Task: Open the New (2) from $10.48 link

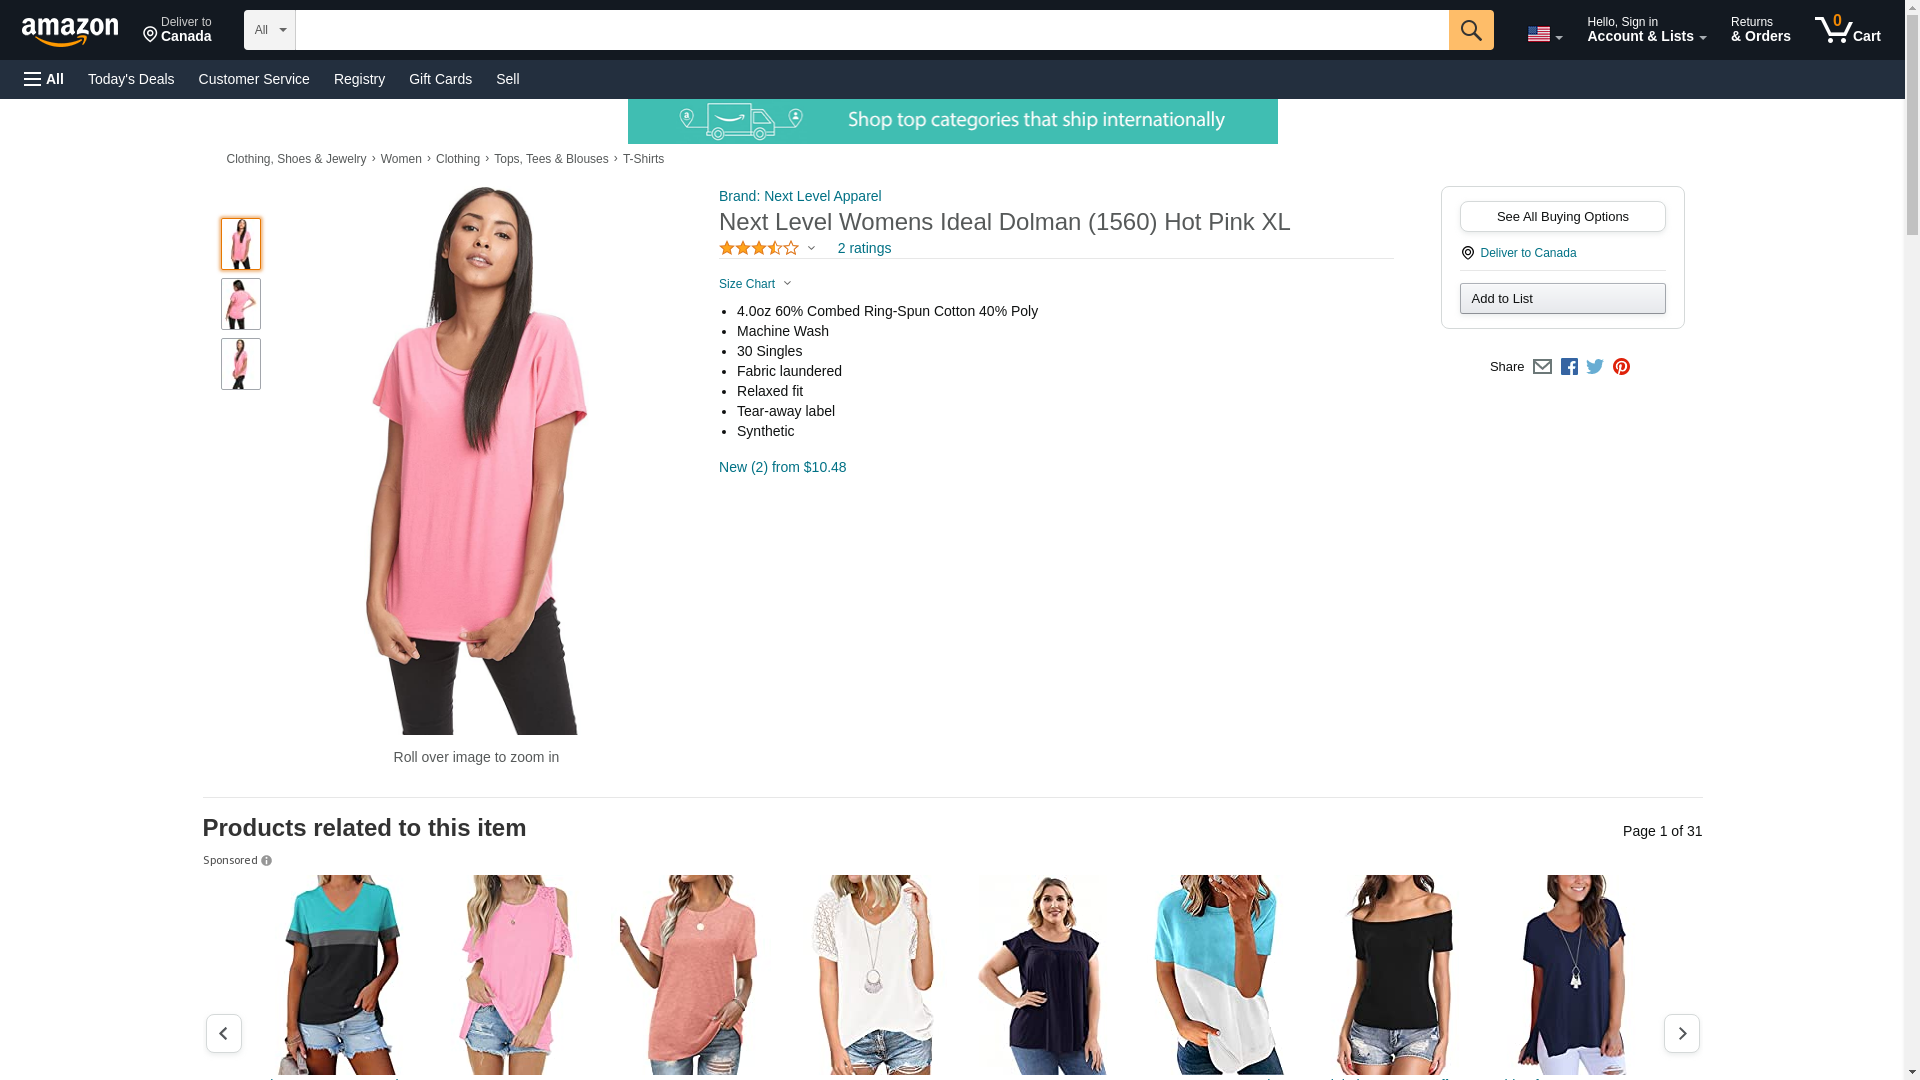Action: [x=782, y=467]
